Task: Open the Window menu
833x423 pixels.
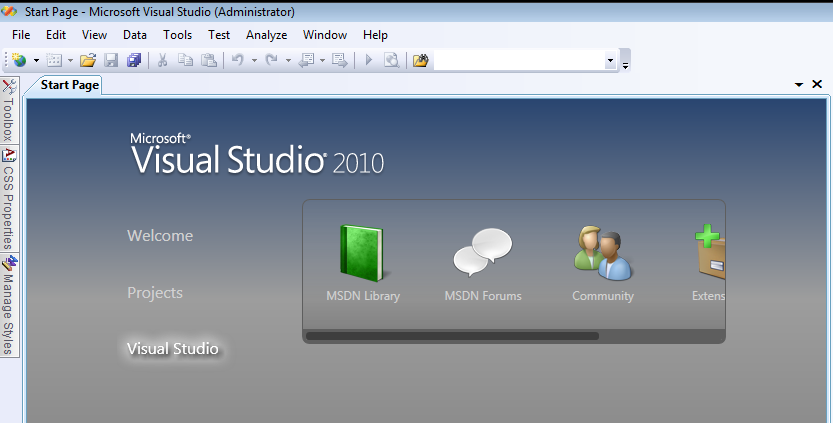Action: (325, 35)
